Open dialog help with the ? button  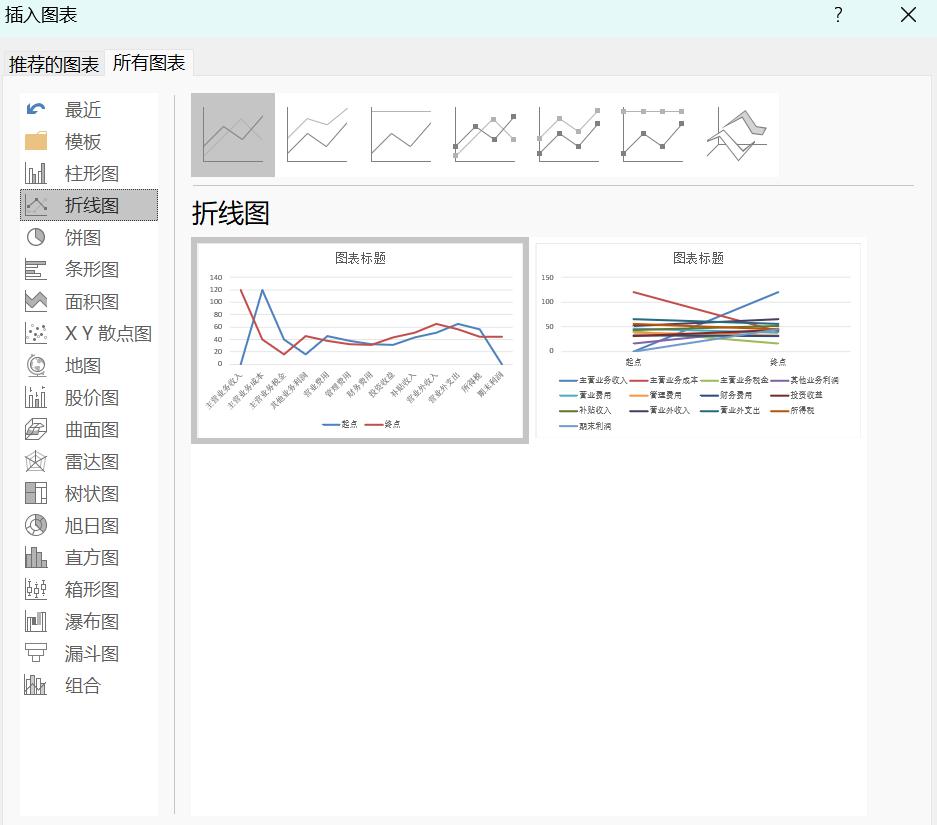(838, 15)
